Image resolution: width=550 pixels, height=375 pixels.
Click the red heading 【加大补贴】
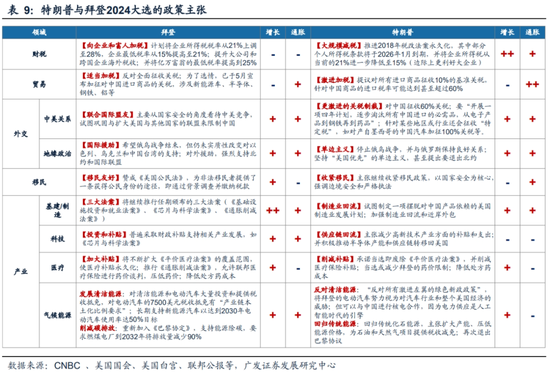(100, 259)
